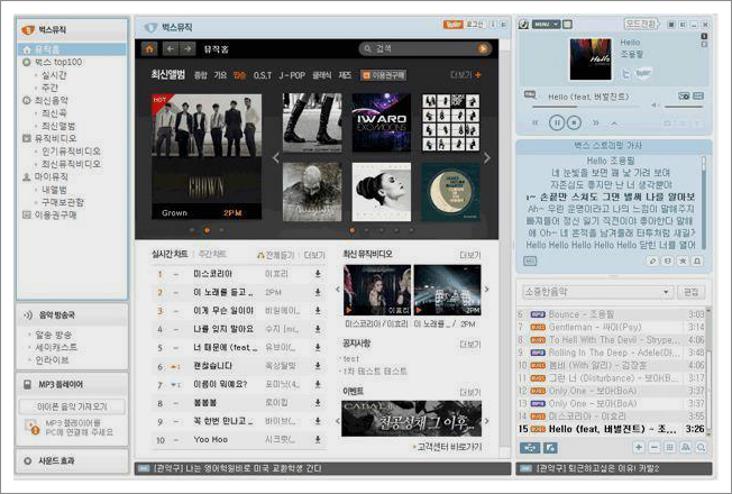The width and height of the screenshot is (732, 494).
Task: Seek using the song progress bar
Action: click(x=586, y=107)
